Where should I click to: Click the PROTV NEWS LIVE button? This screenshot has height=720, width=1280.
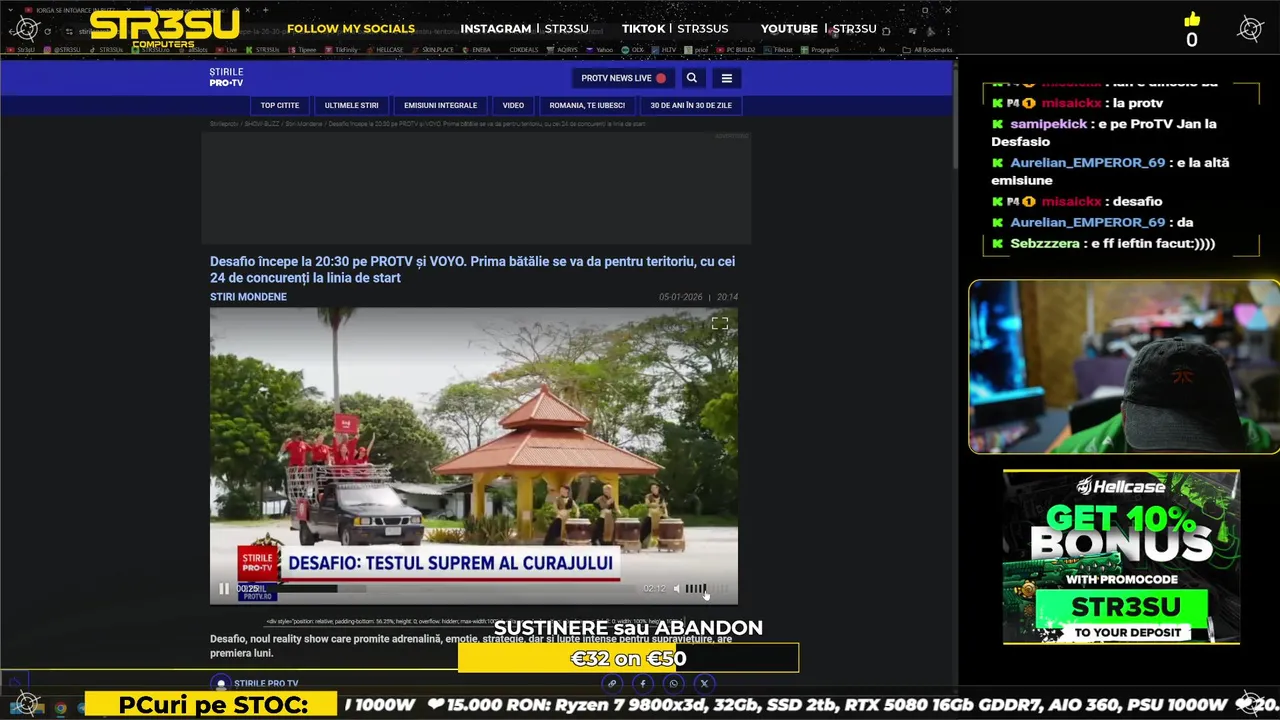coord(623,78)
